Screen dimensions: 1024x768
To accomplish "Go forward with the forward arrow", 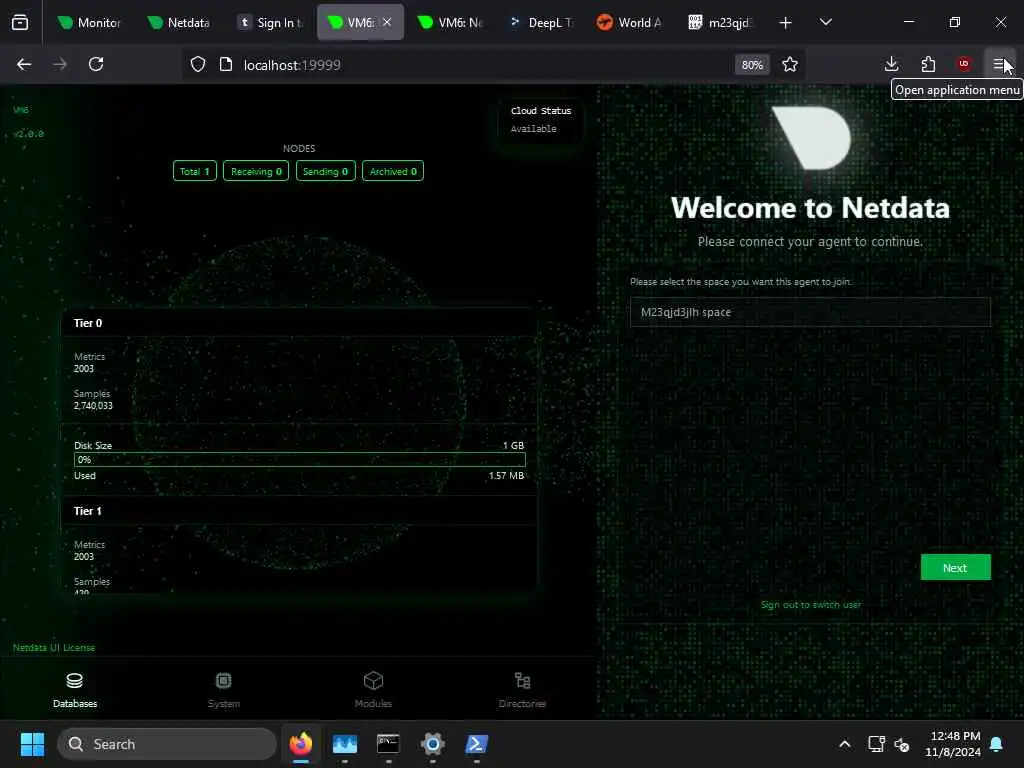I will [x=59, y=64].
